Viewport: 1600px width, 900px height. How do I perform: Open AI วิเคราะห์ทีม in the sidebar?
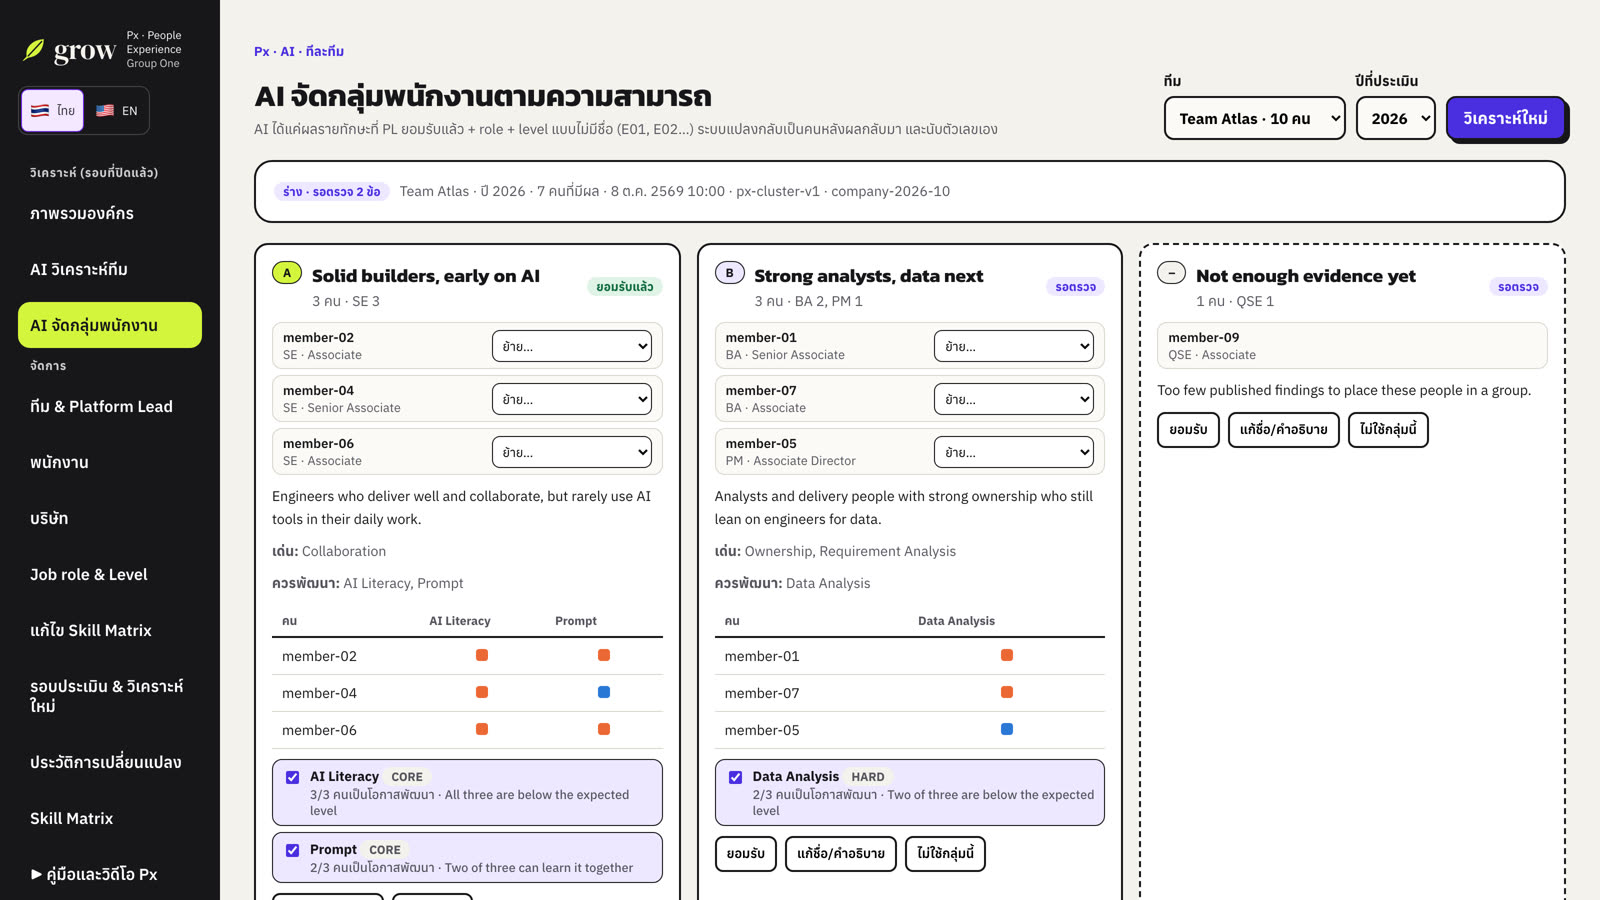[x=110, y=269]
